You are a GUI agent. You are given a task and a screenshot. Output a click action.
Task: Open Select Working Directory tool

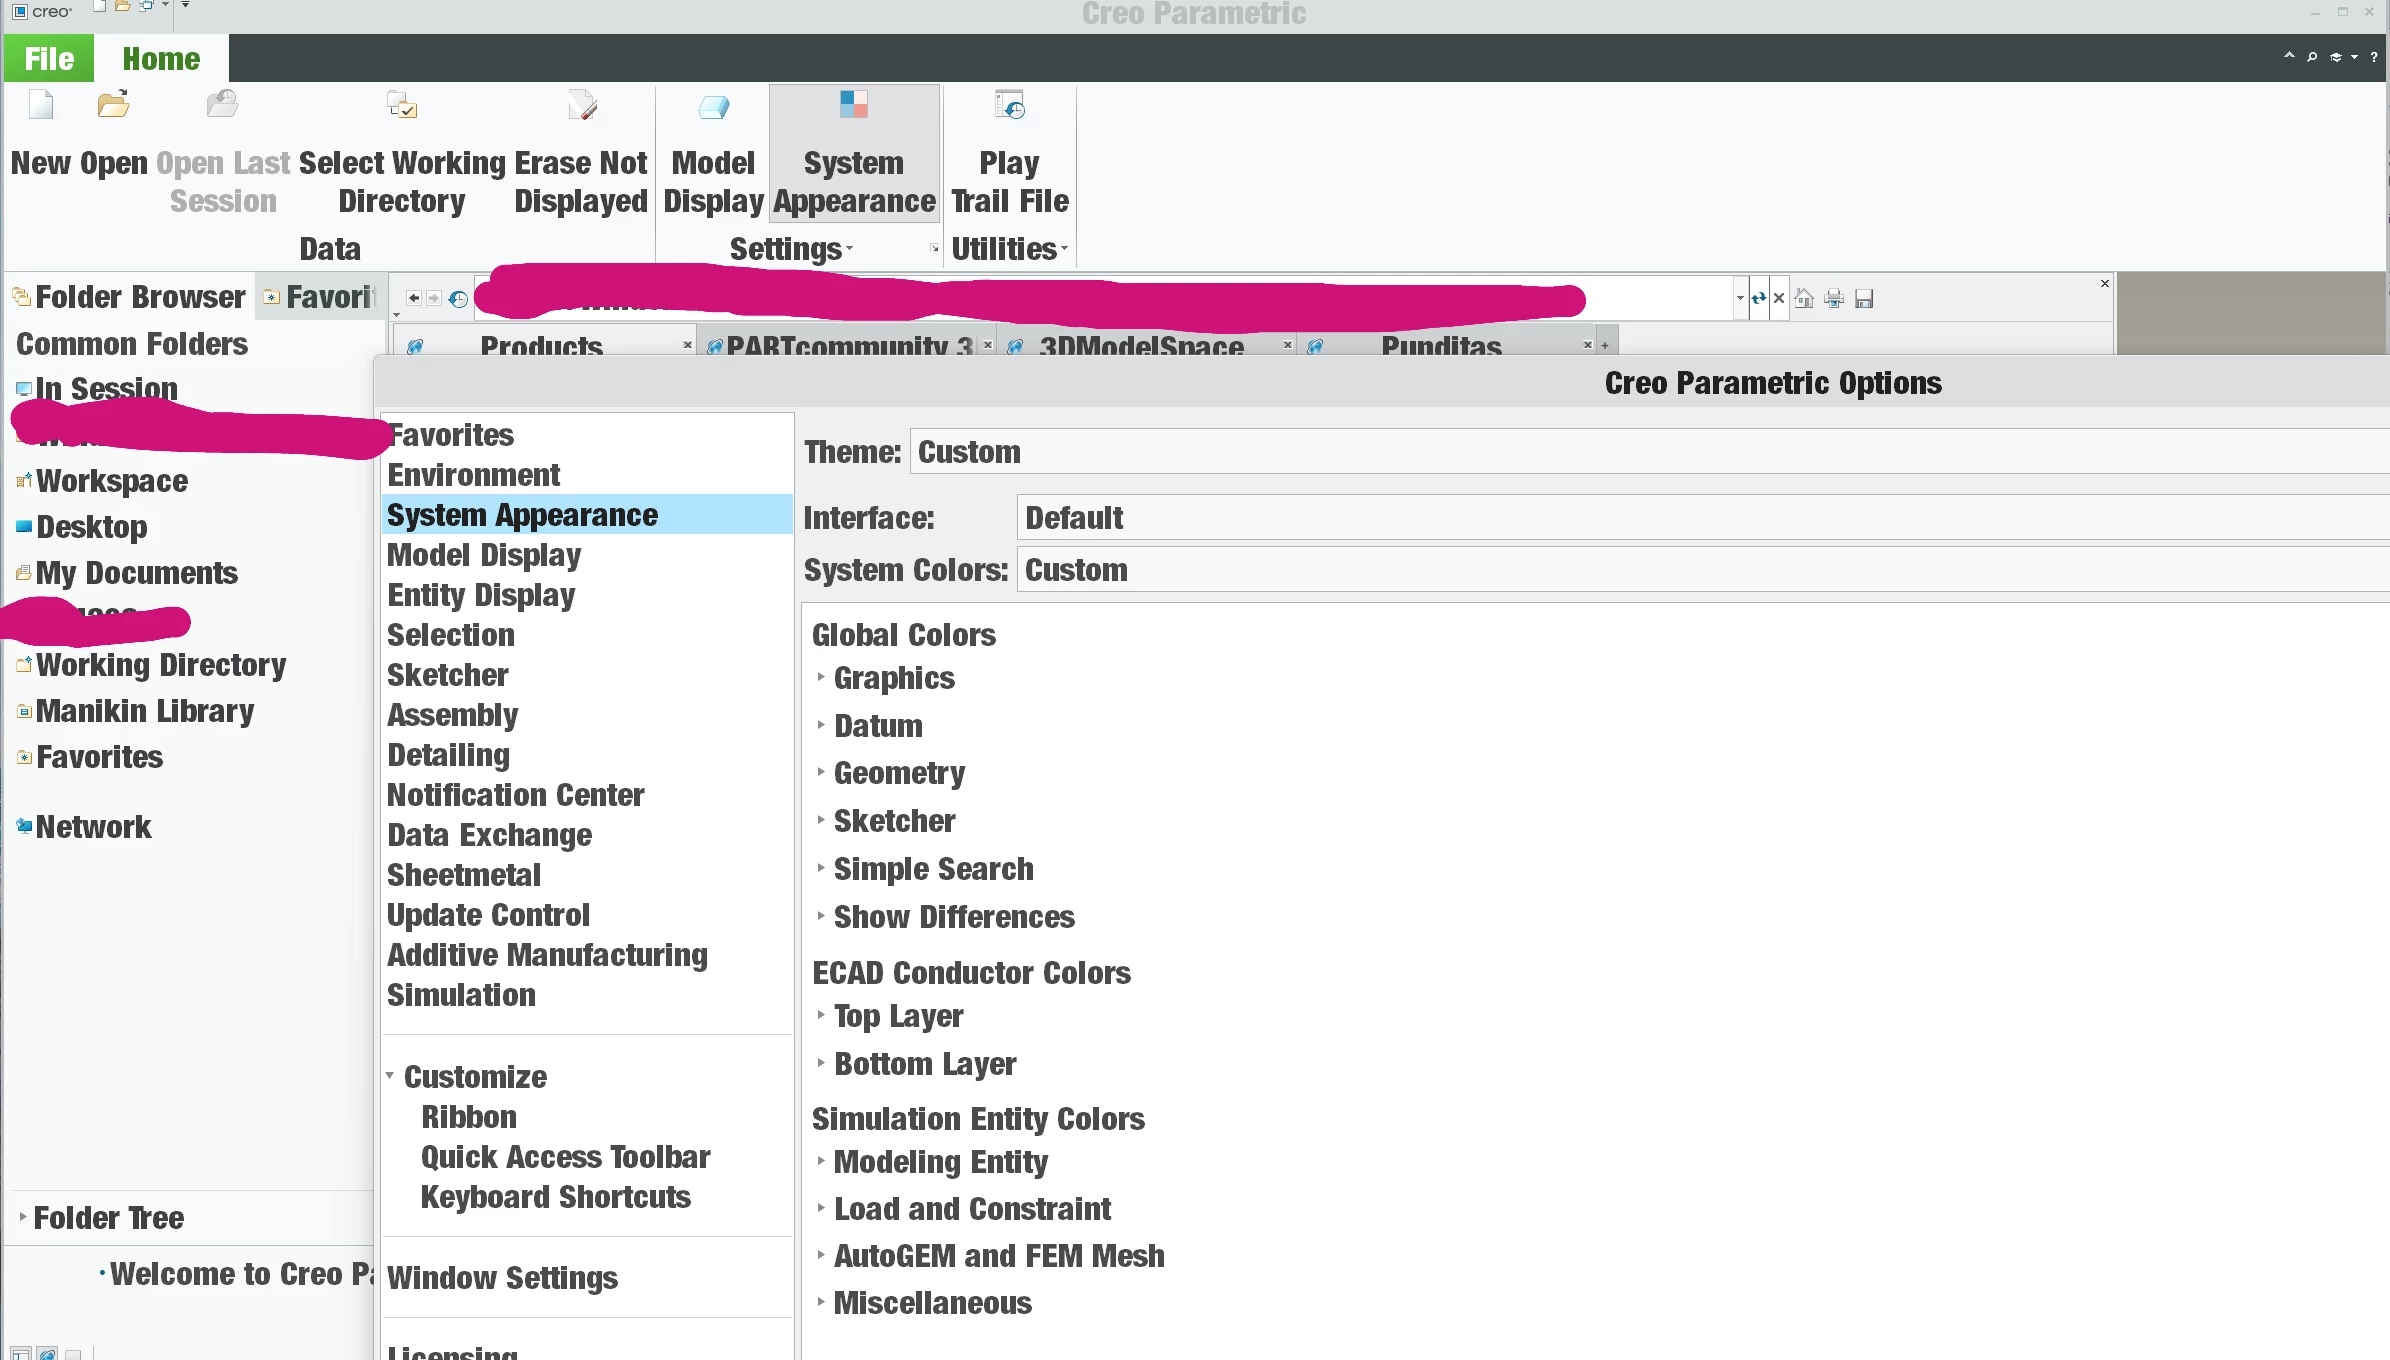[x=402, y=106]
